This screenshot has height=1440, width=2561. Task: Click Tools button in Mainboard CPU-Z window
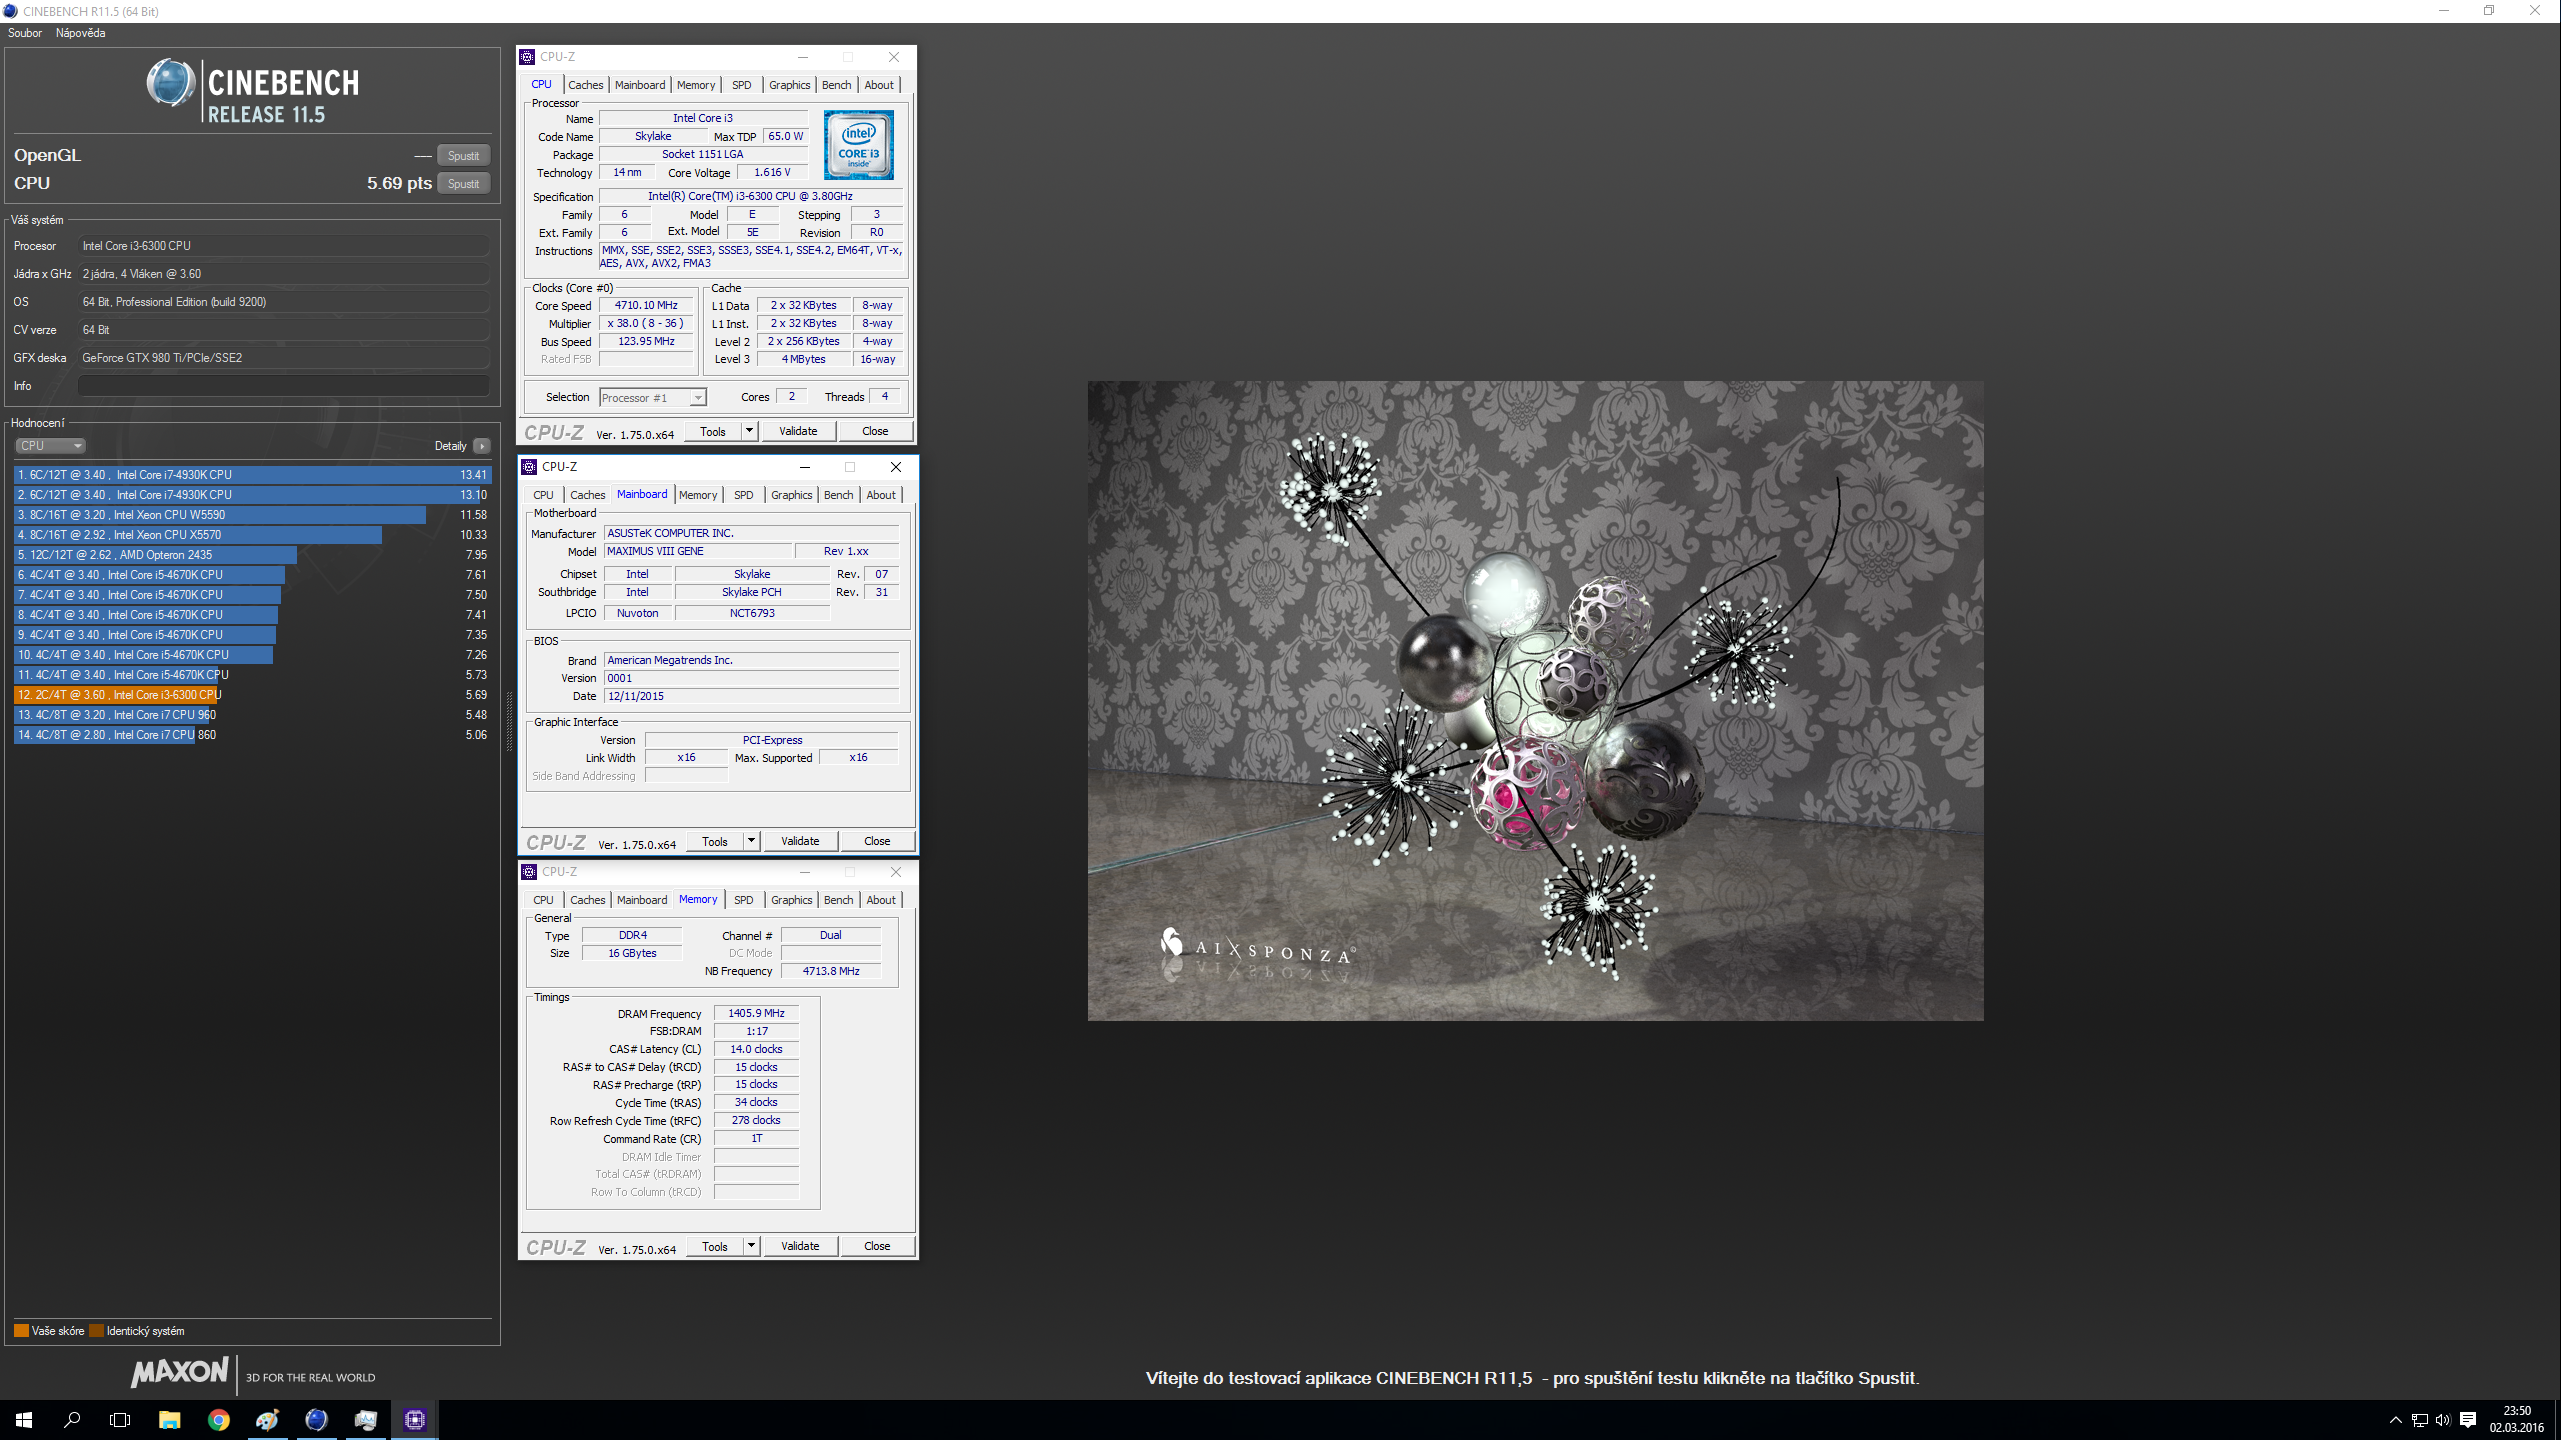click(715, 841)
